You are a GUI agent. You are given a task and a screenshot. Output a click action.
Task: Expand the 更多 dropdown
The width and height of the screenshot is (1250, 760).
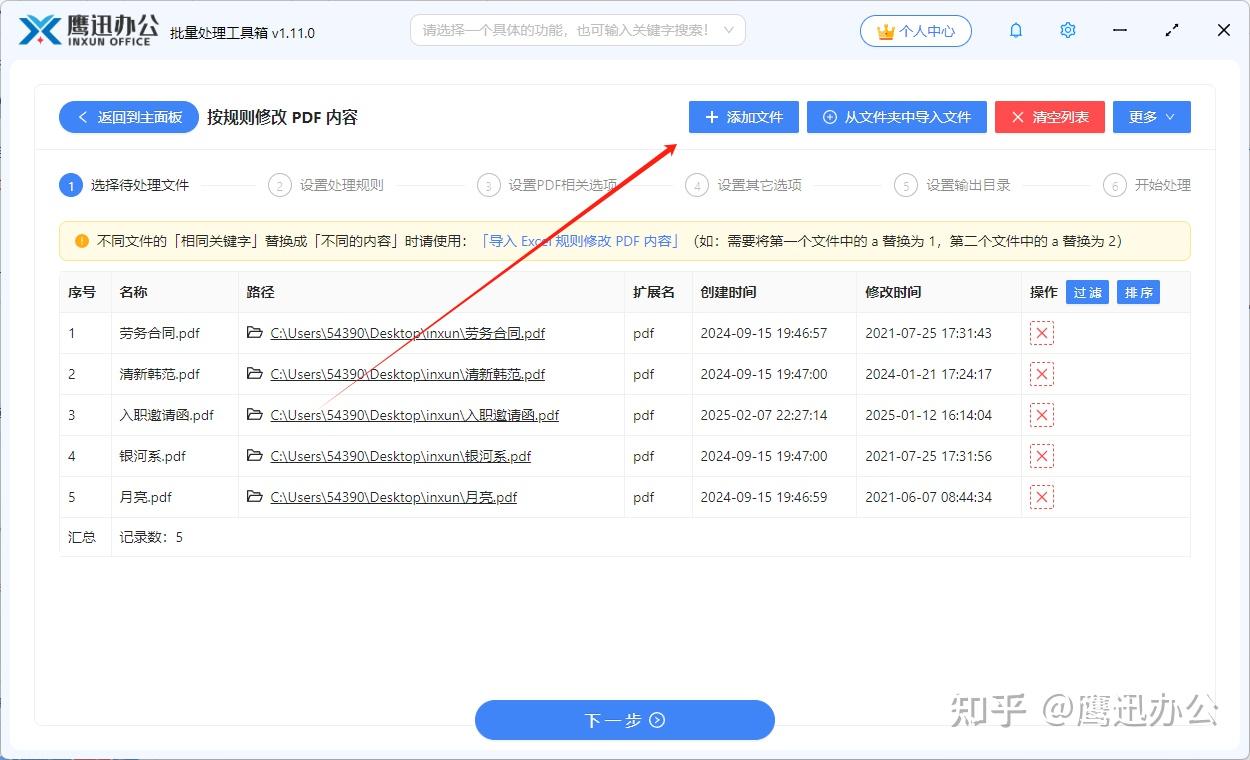pos(1152,117)
